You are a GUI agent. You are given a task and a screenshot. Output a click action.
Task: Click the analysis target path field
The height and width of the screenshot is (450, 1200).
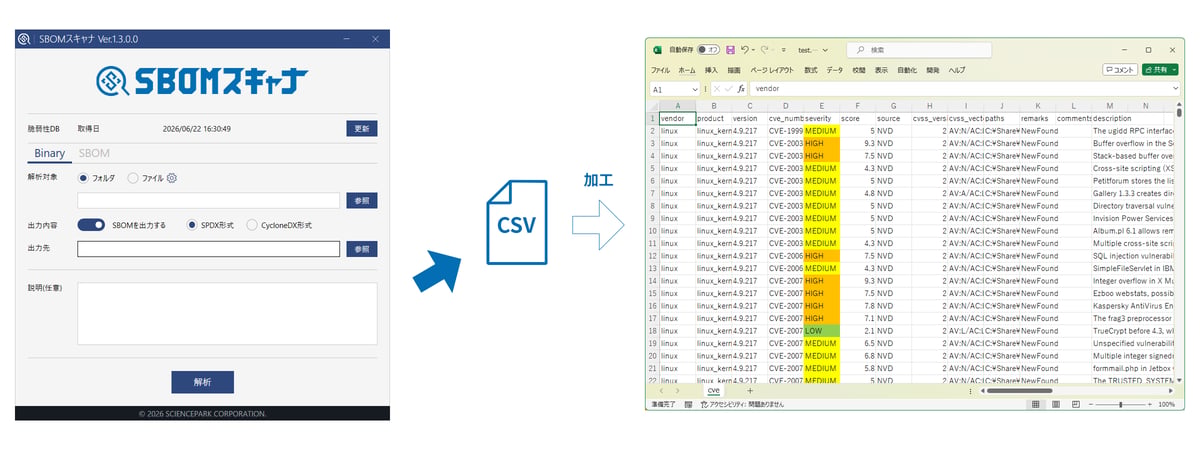click(x=209, y=201)
